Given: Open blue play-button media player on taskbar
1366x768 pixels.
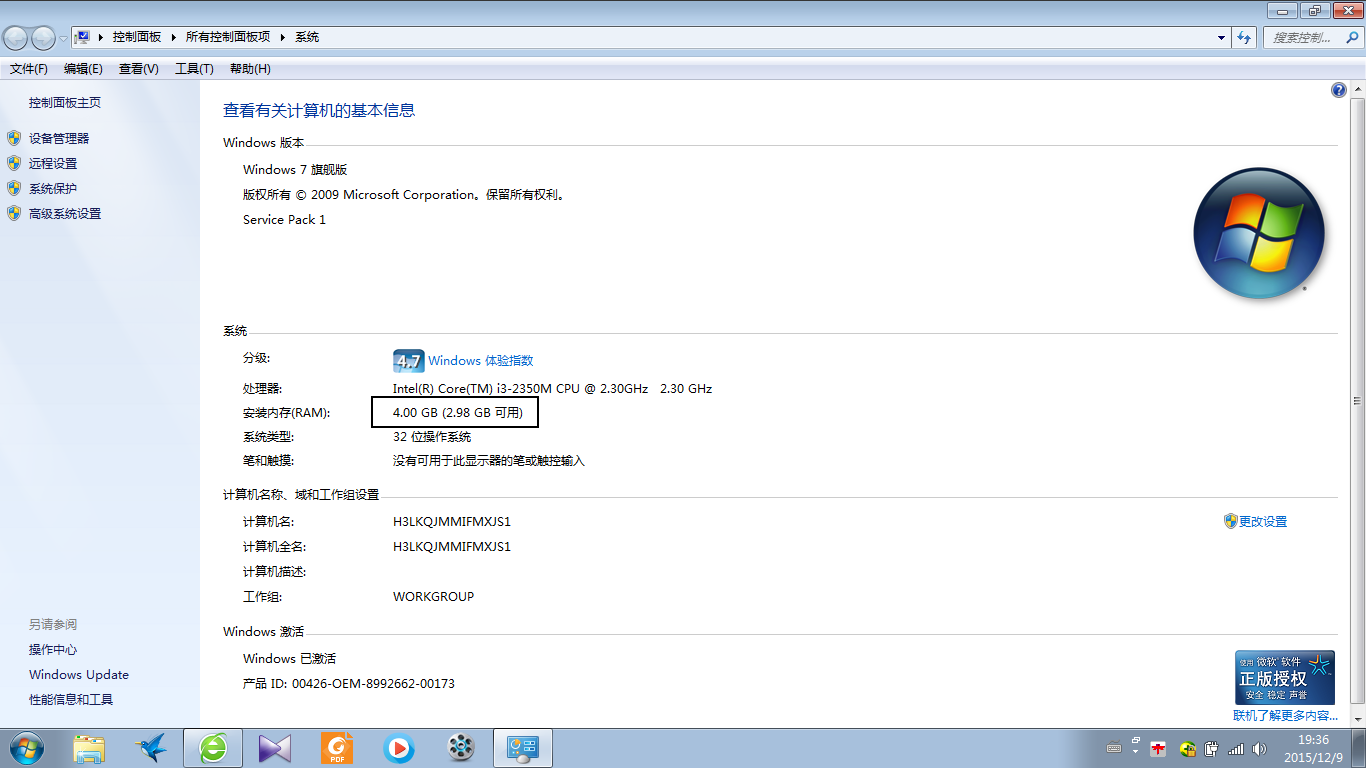Looking at the screenshot, I should click(x=398, y=748).
